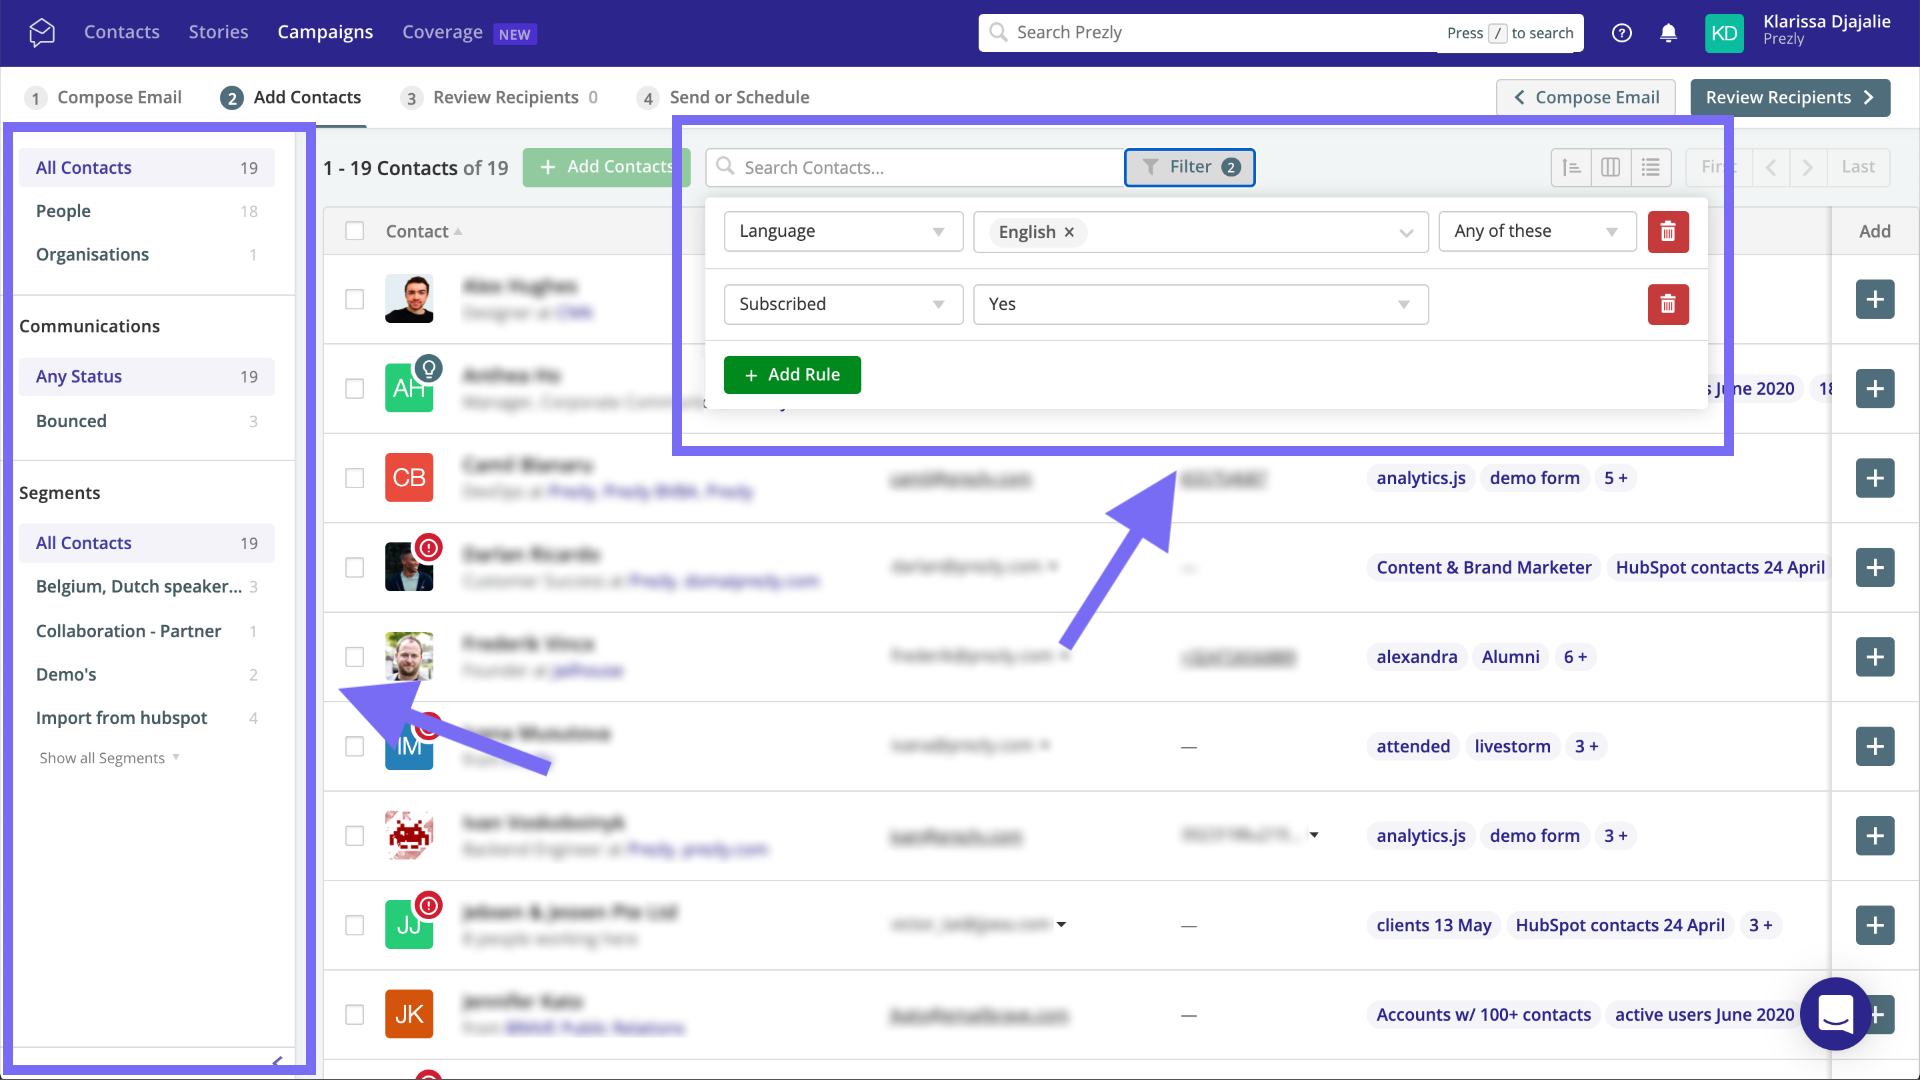Open the chat support bubble

[1836, 1014]
